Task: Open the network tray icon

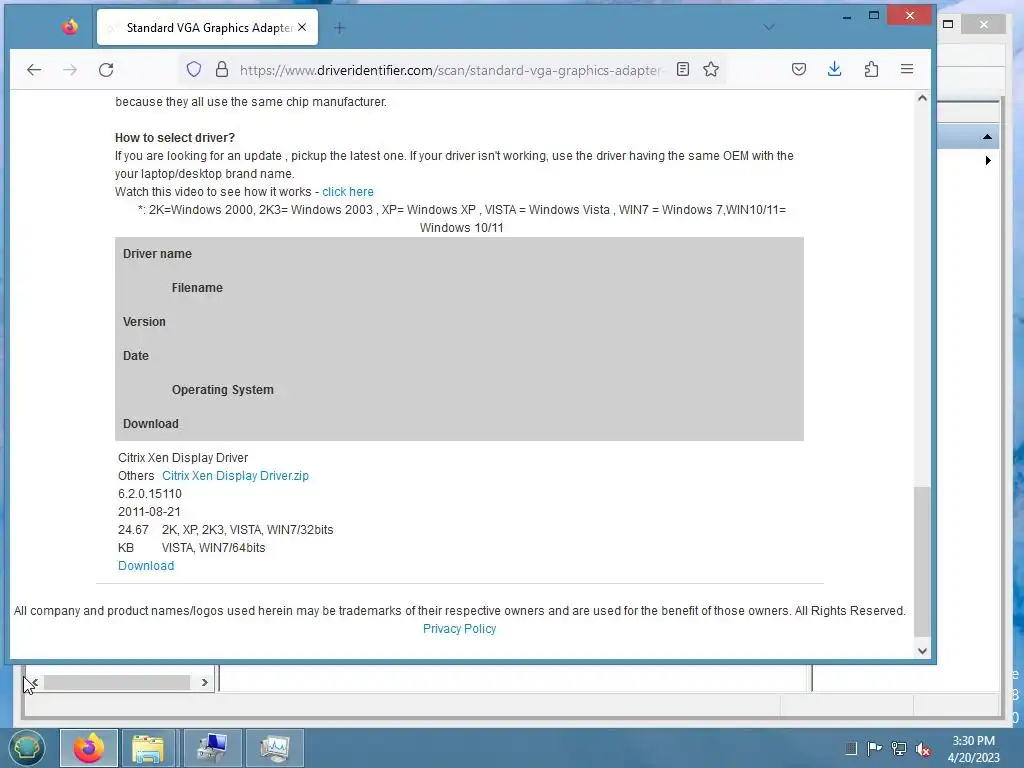Action: pos(899,748)
